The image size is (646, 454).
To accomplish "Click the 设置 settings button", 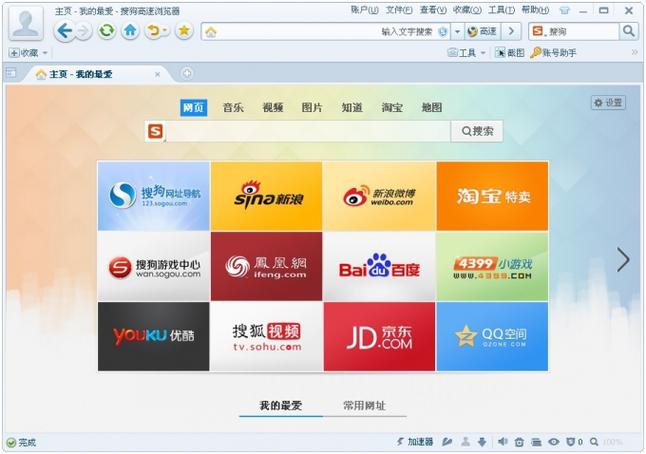I will (608, 103).
